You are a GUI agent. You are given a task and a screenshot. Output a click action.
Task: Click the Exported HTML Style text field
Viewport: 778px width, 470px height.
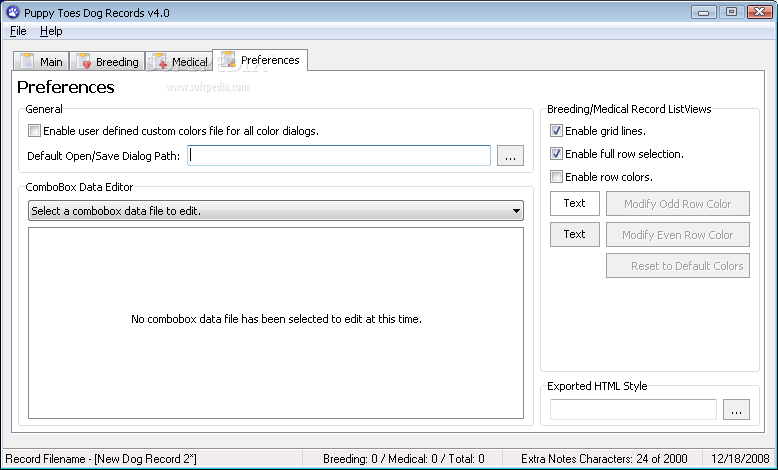click(x=633, y=409)
